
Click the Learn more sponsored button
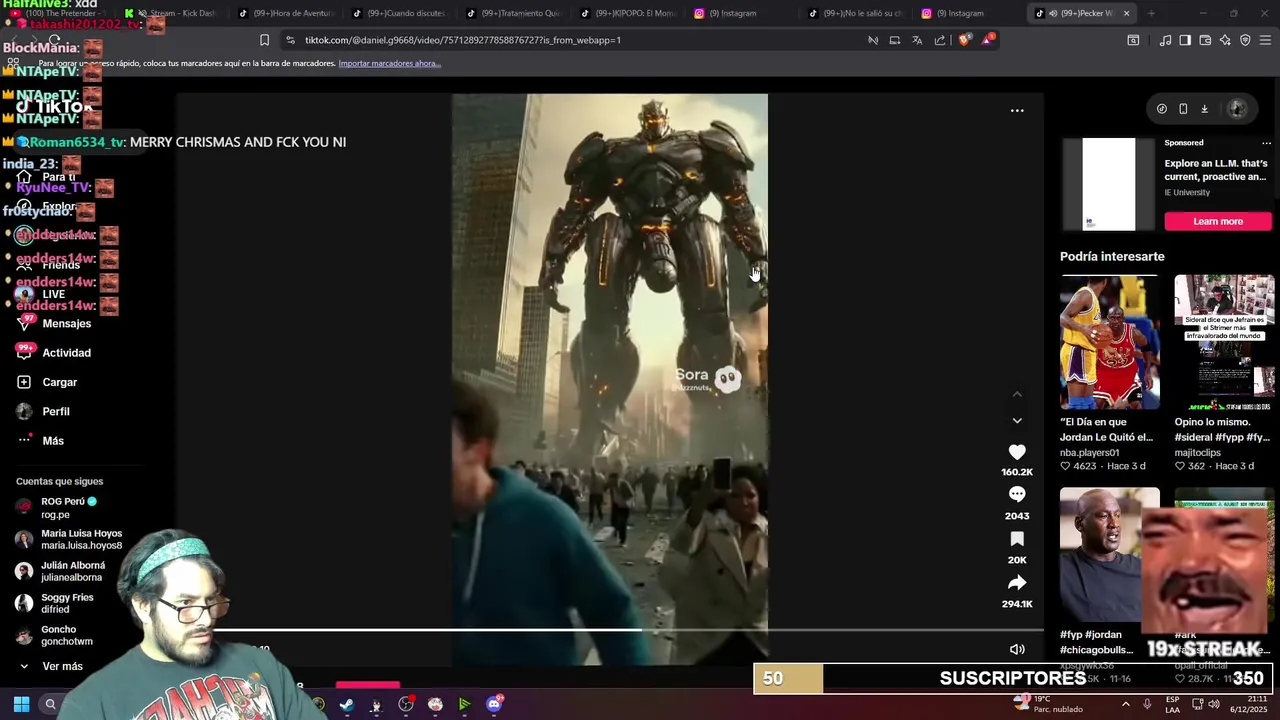pyautogui.click(x=1218, y=221)
